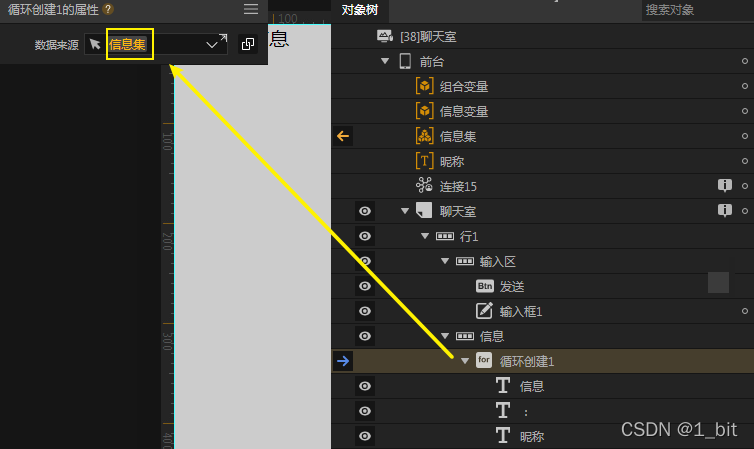Collapse the 输入区 node
The width and height of the screenshot is (754, 449).
(445, 261)
